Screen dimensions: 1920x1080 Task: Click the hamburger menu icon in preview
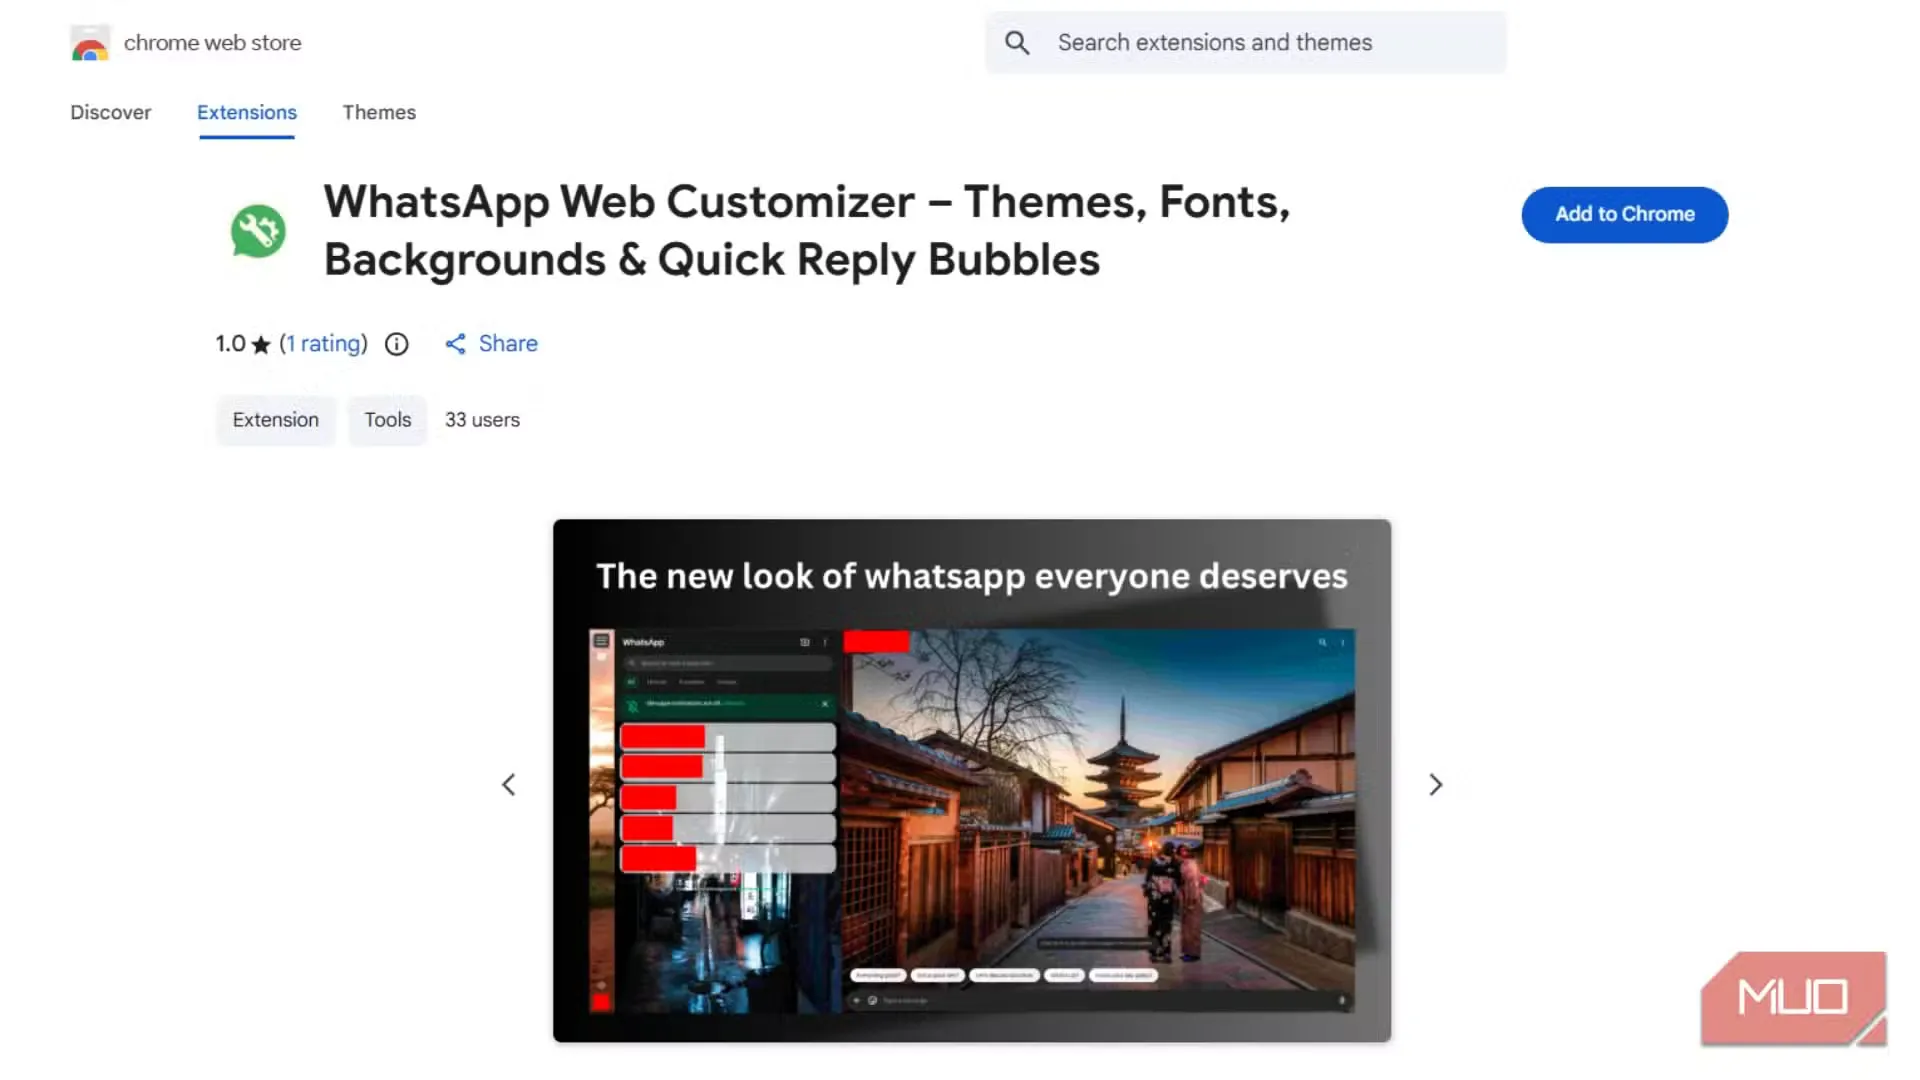(x=601, y=641)
